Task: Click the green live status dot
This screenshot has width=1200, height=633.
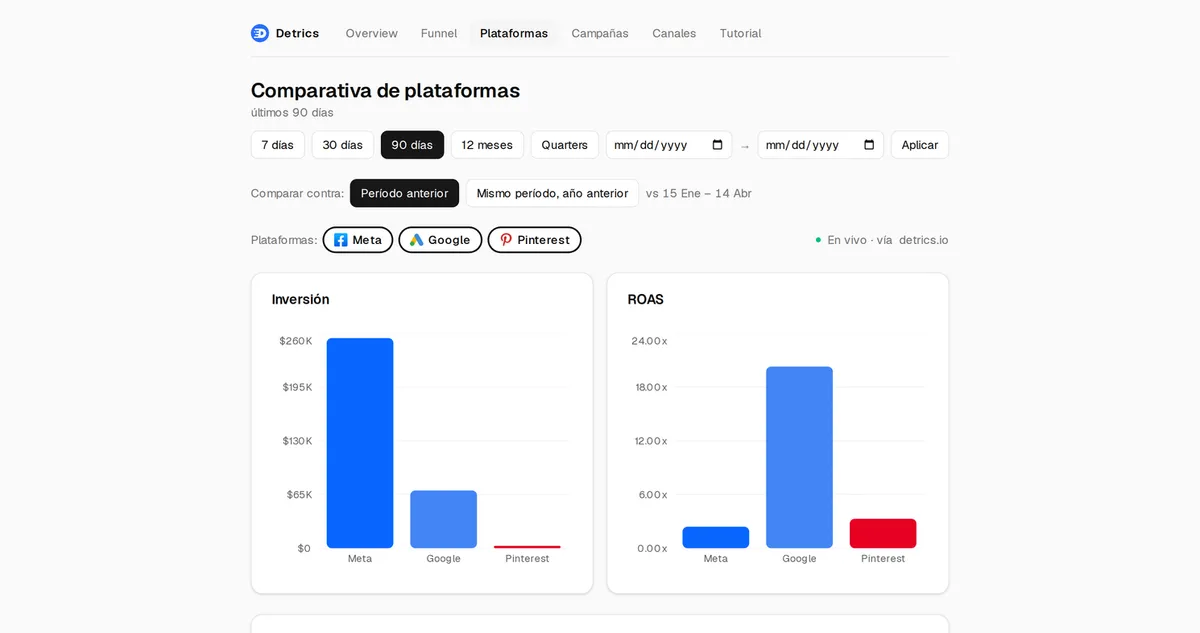Action: 818,240
